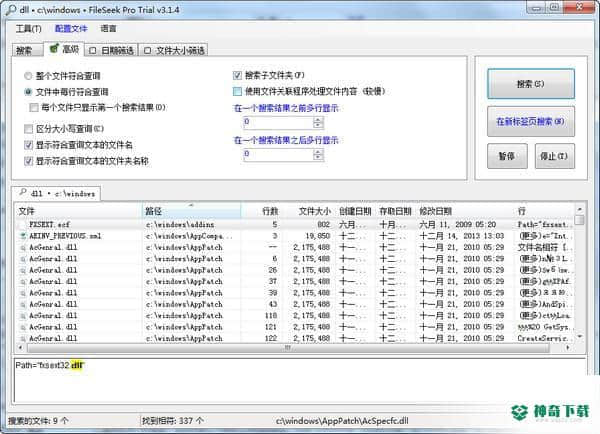This screenshot has height=434, width=600.
Task: Click c:\windows\addins path cell
Action: pyautogui.click(x=180, y=225)
